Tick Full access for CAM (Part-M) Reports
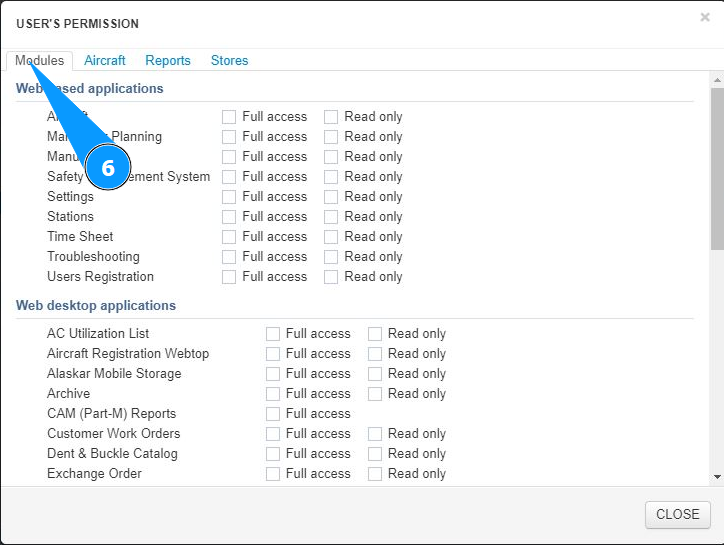The width and height of the screenshot is (724, 545). (x=273, y=414)
